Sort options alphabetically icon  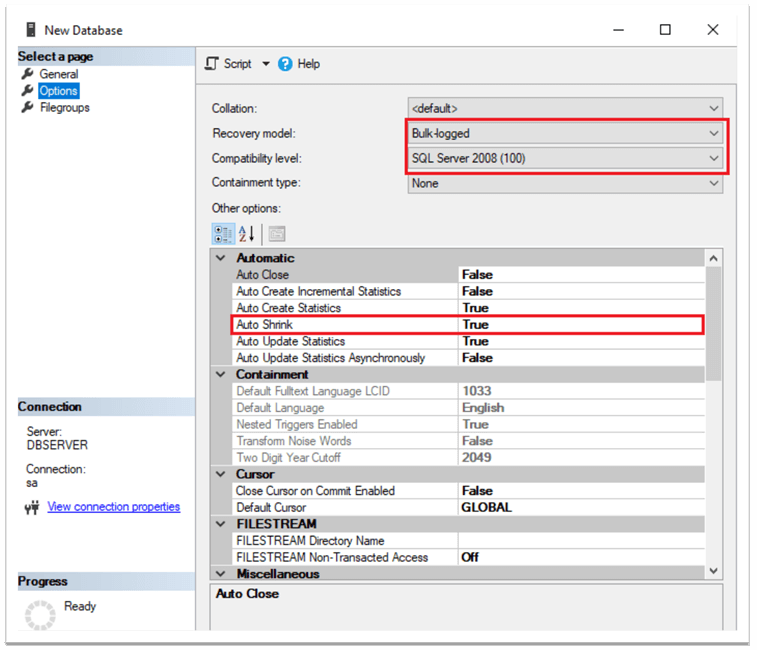coord(246,234)
